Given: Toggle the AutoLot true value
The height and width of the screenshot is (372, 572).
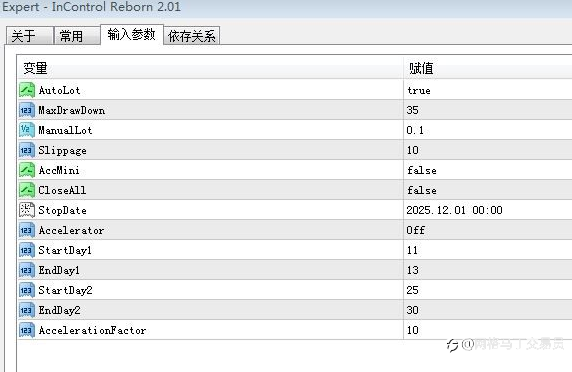Looking at the screenshot, I should tap(419, 90).
